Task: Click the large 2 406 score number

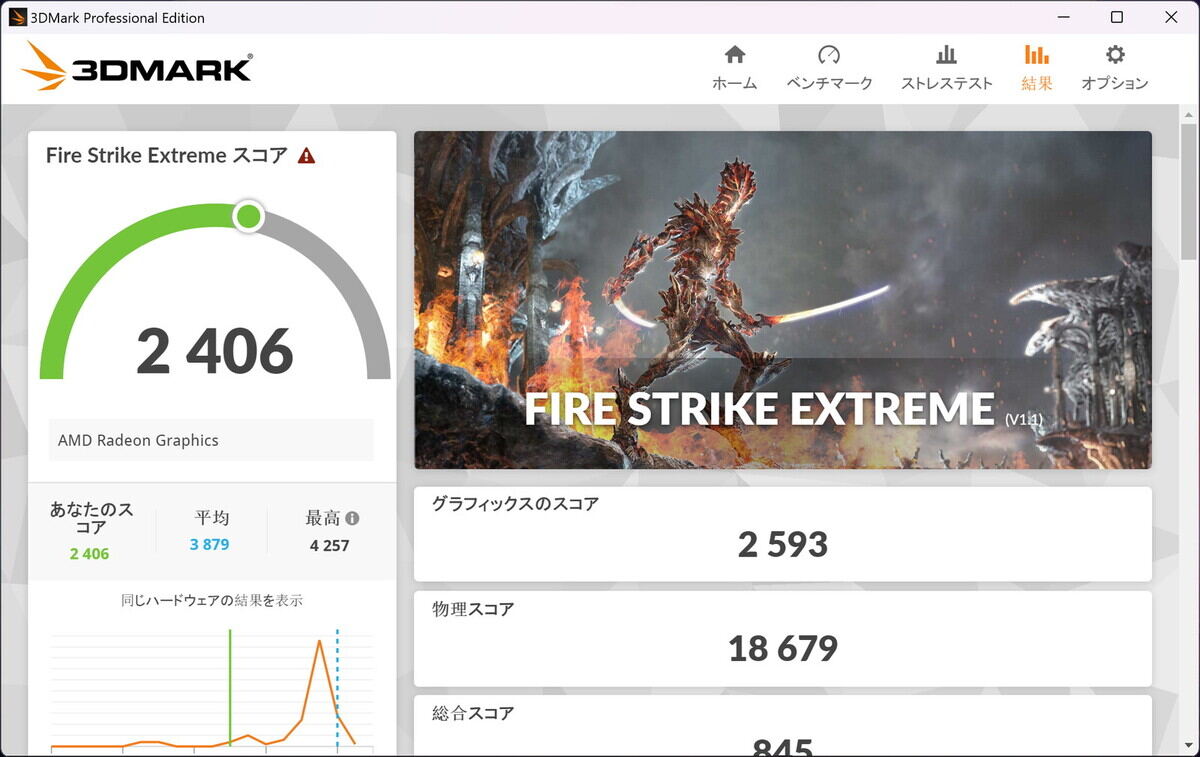Action: coord(215,351)
